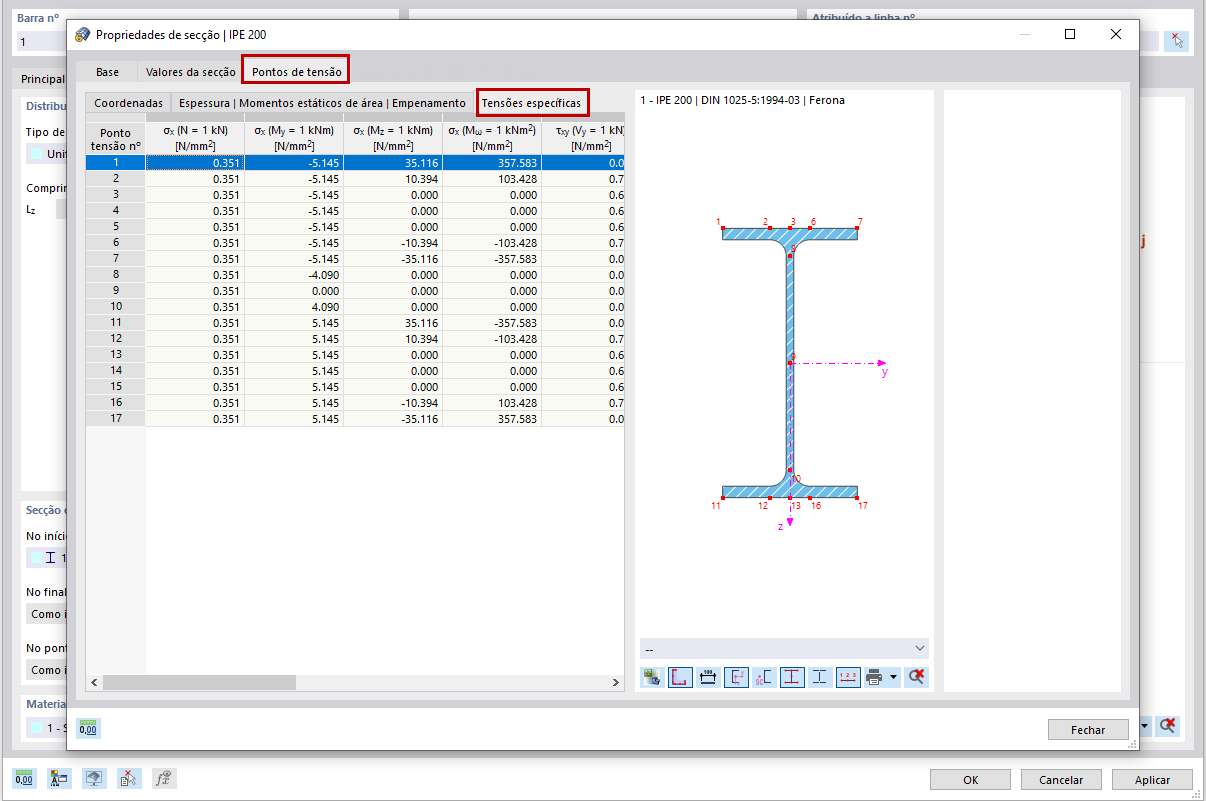This screenshot has height=801, width=1206.
Task: Click the printer icon in section toolbar
Action: [874, 677]
